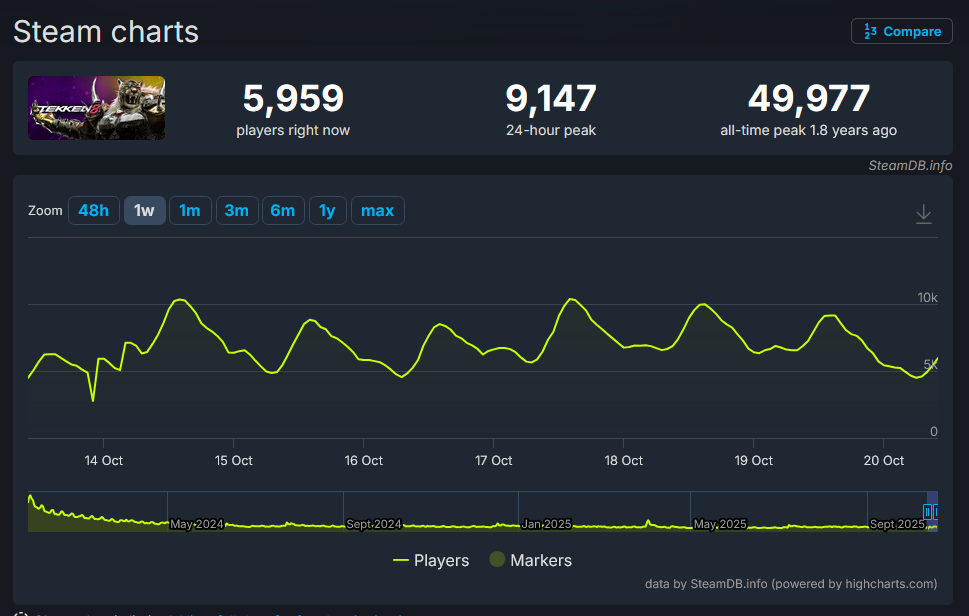The image size is (969, 616).
Task: Show max range of chart
Action: coord(378,211)
